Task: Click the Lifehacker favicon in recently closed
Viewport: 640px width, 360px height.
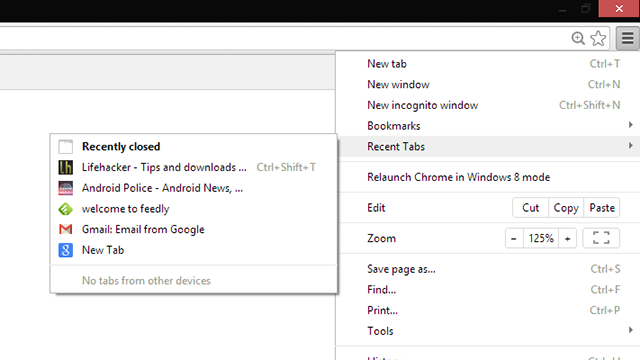Action: 66,167
